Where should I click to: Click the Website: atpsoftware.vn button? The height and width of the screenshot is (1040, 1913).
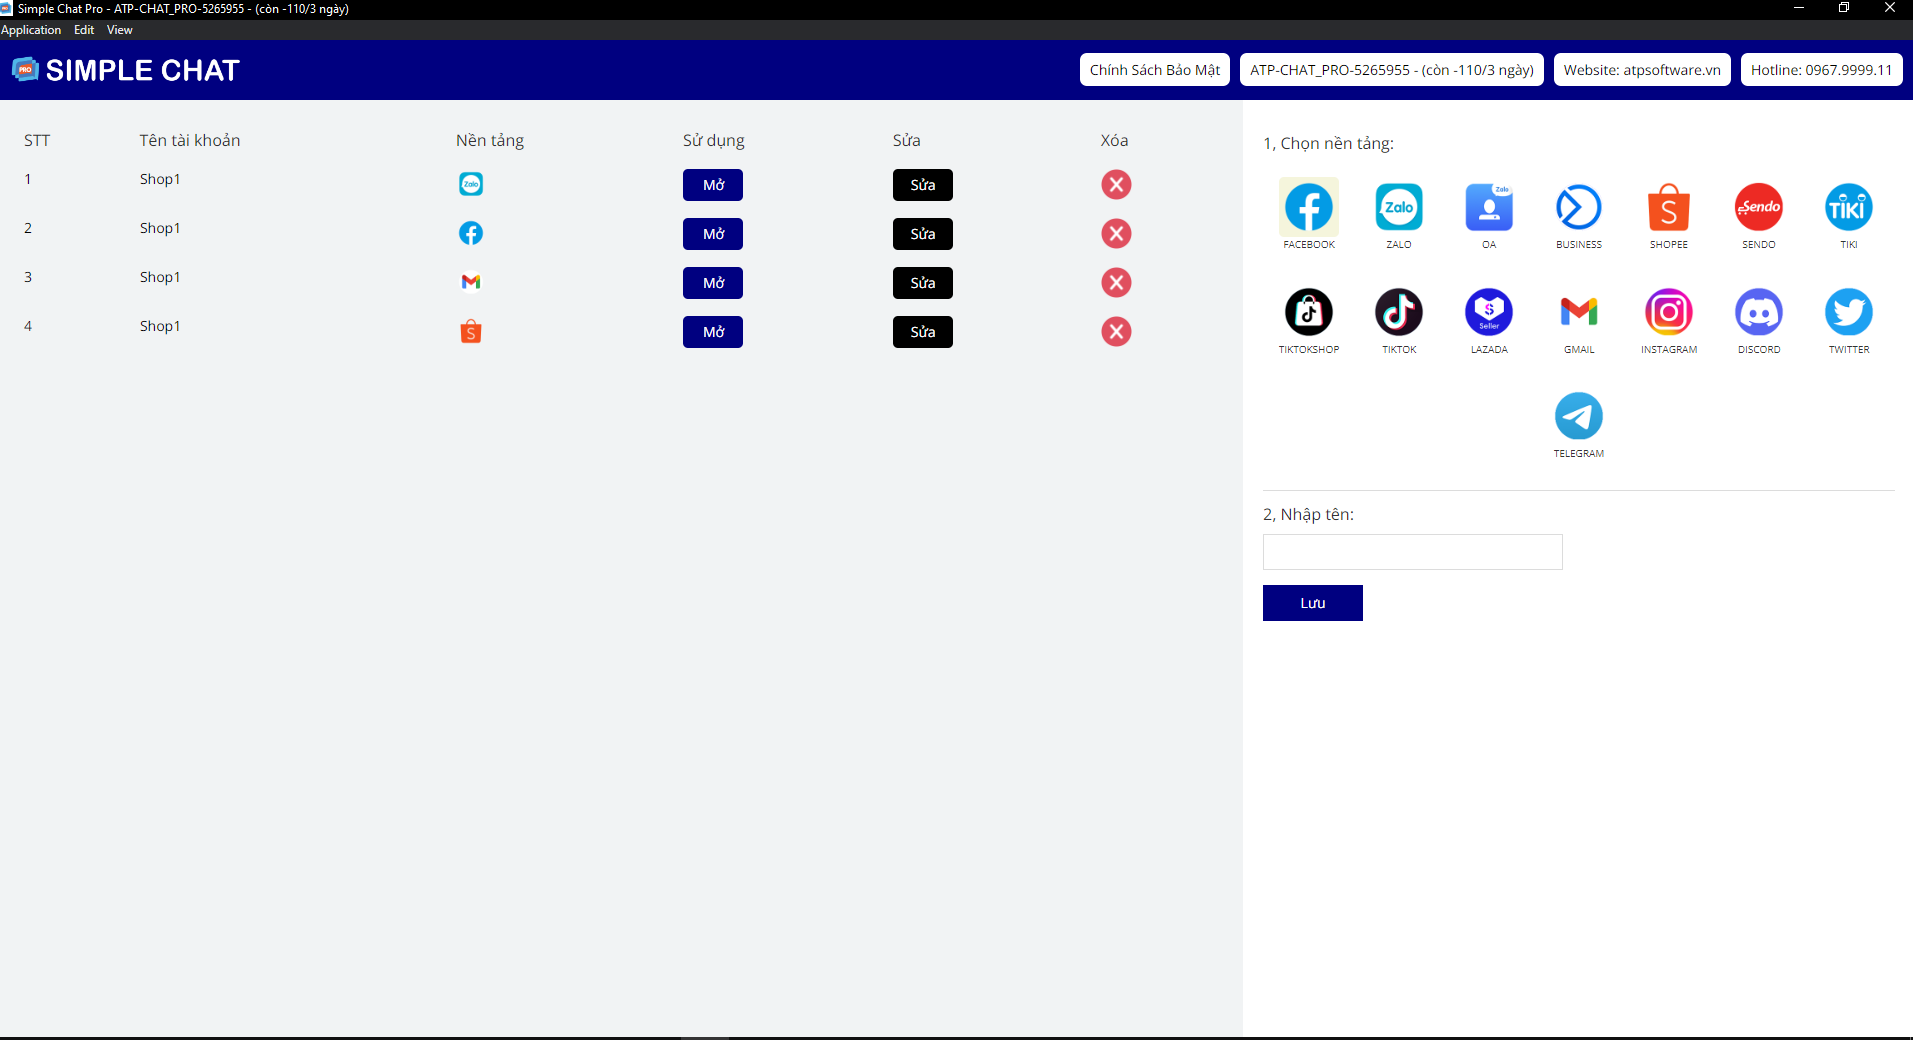coord(1641,70)
